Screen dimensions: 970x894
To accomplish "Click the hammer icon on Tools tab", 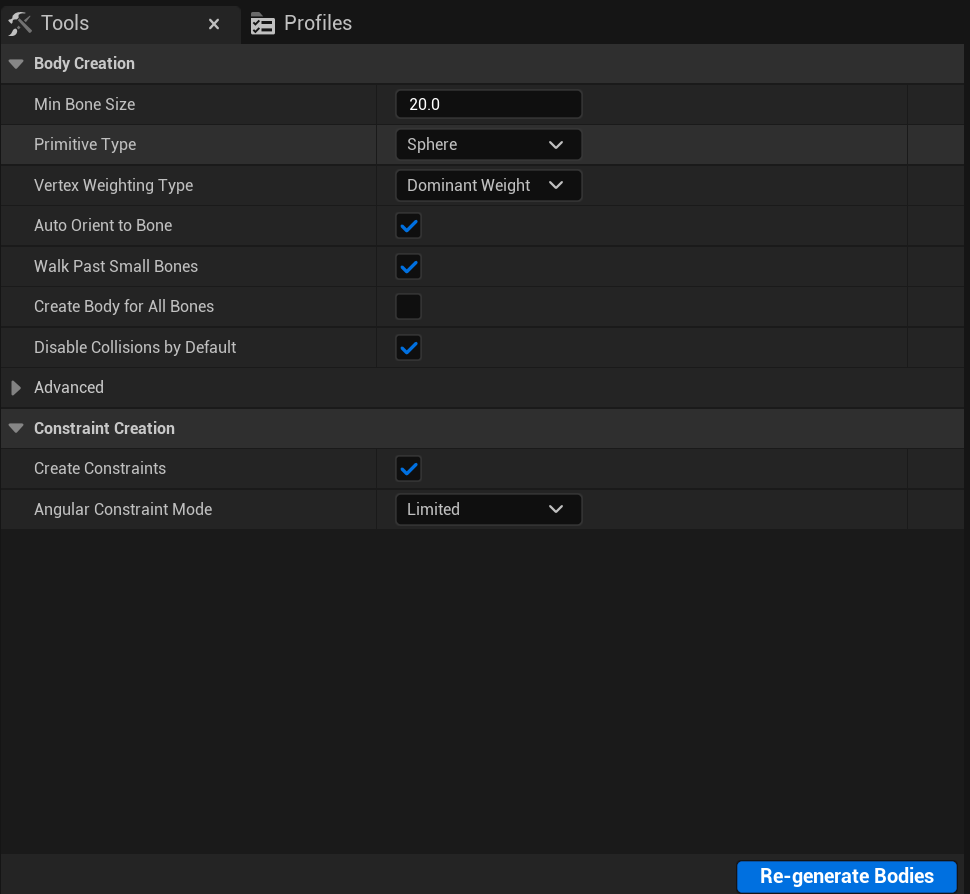I will [20, 22].
